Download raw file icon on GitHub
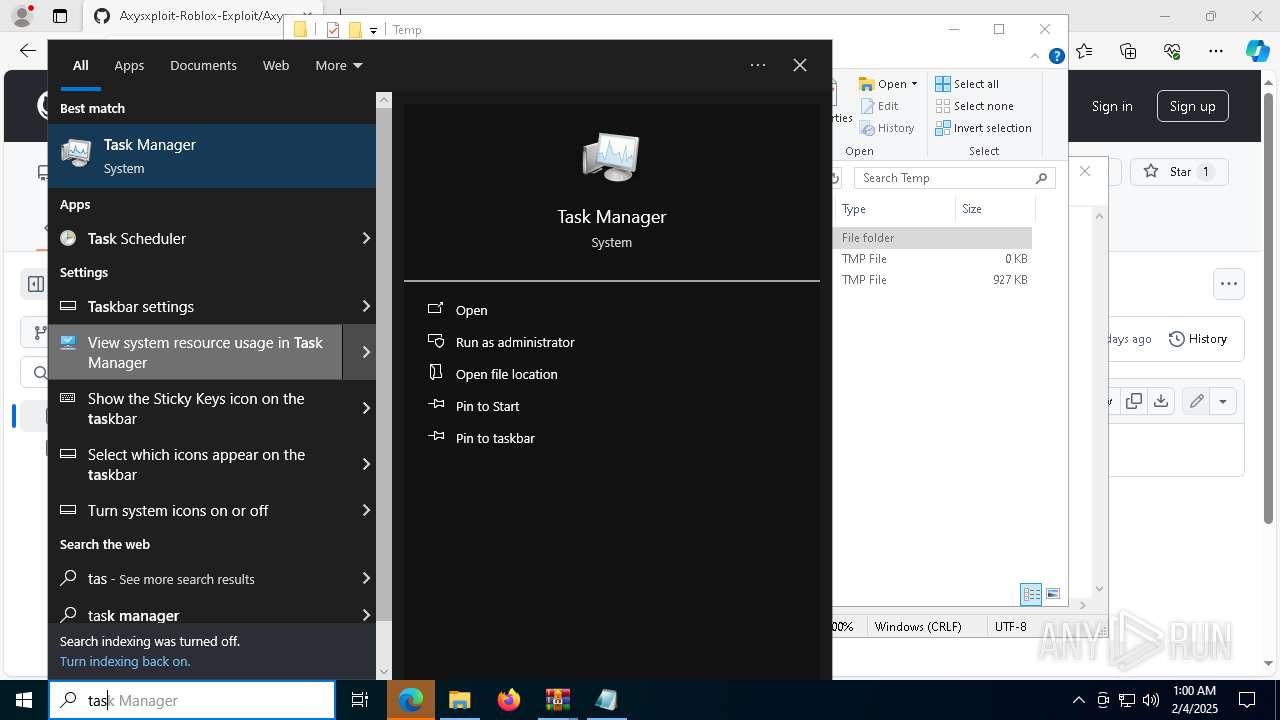 pyautogui.click(x=1160, y=401)
